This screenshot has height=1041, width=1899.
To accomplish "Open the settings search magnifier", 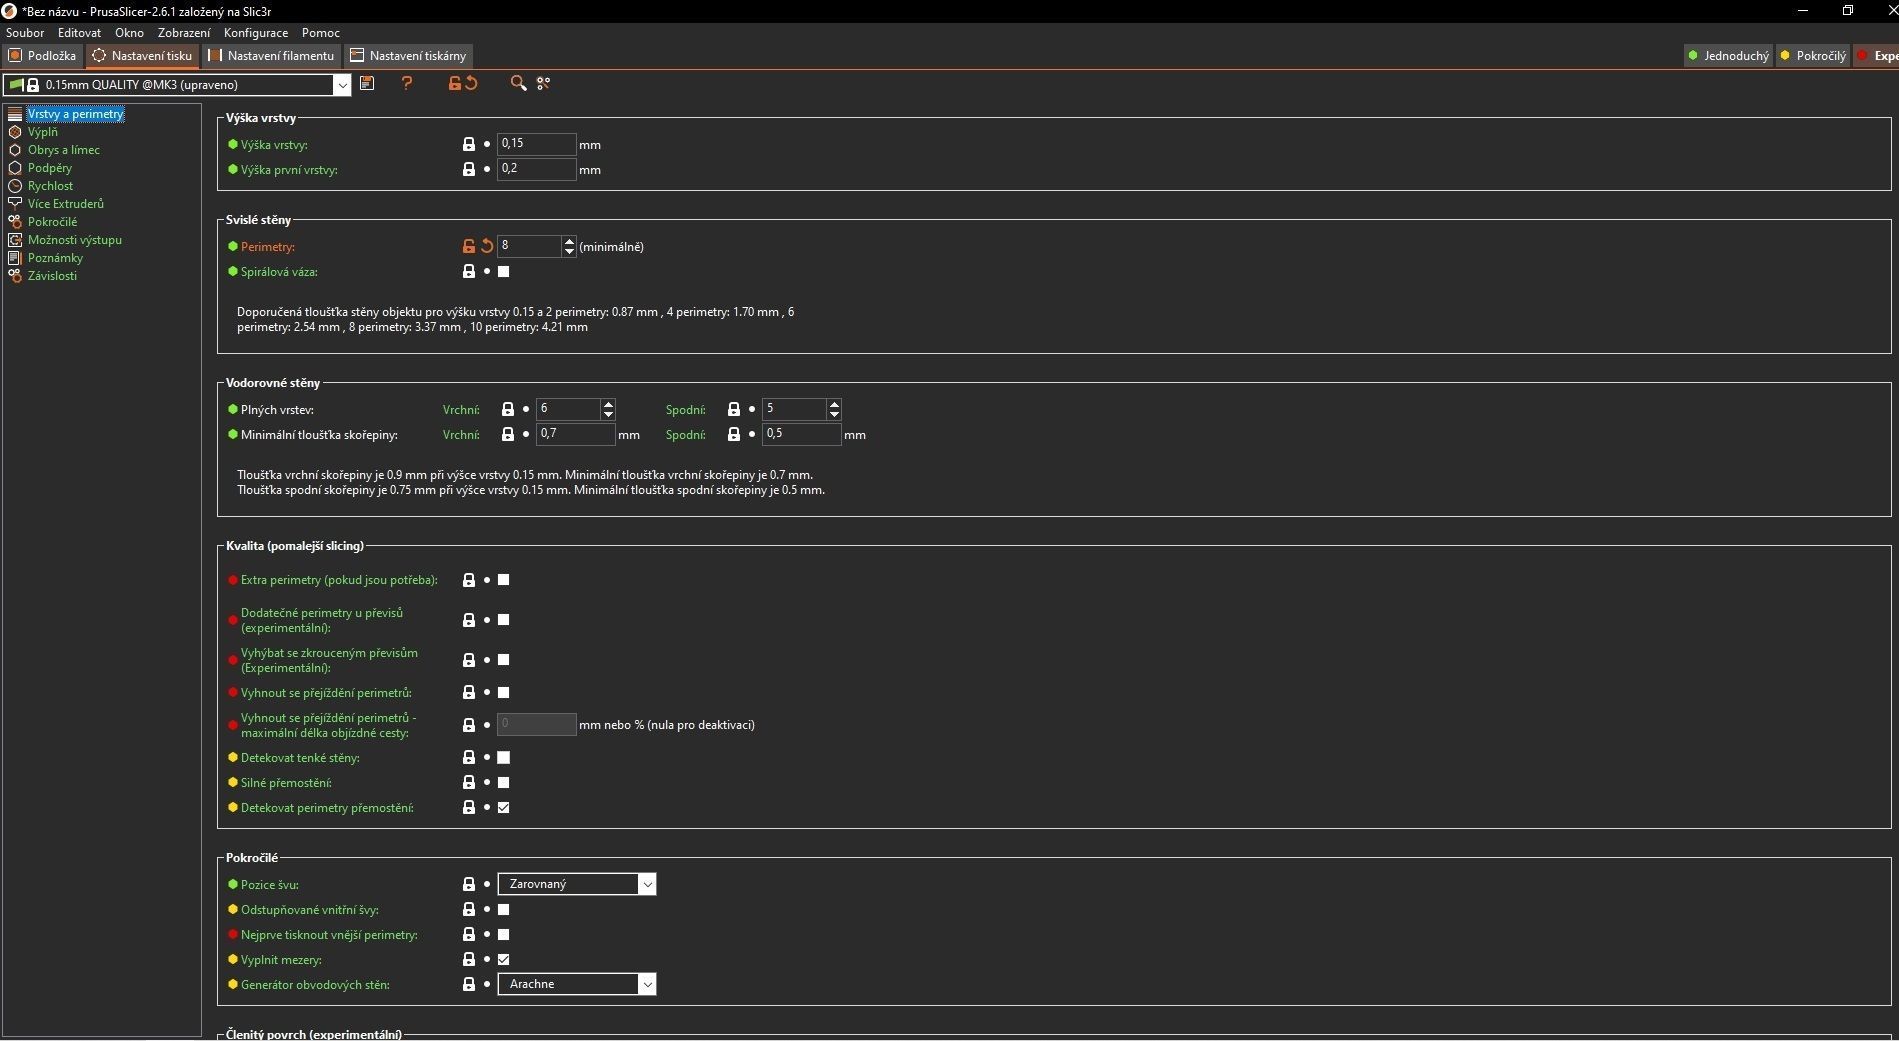I will click(x=518, y=84).
